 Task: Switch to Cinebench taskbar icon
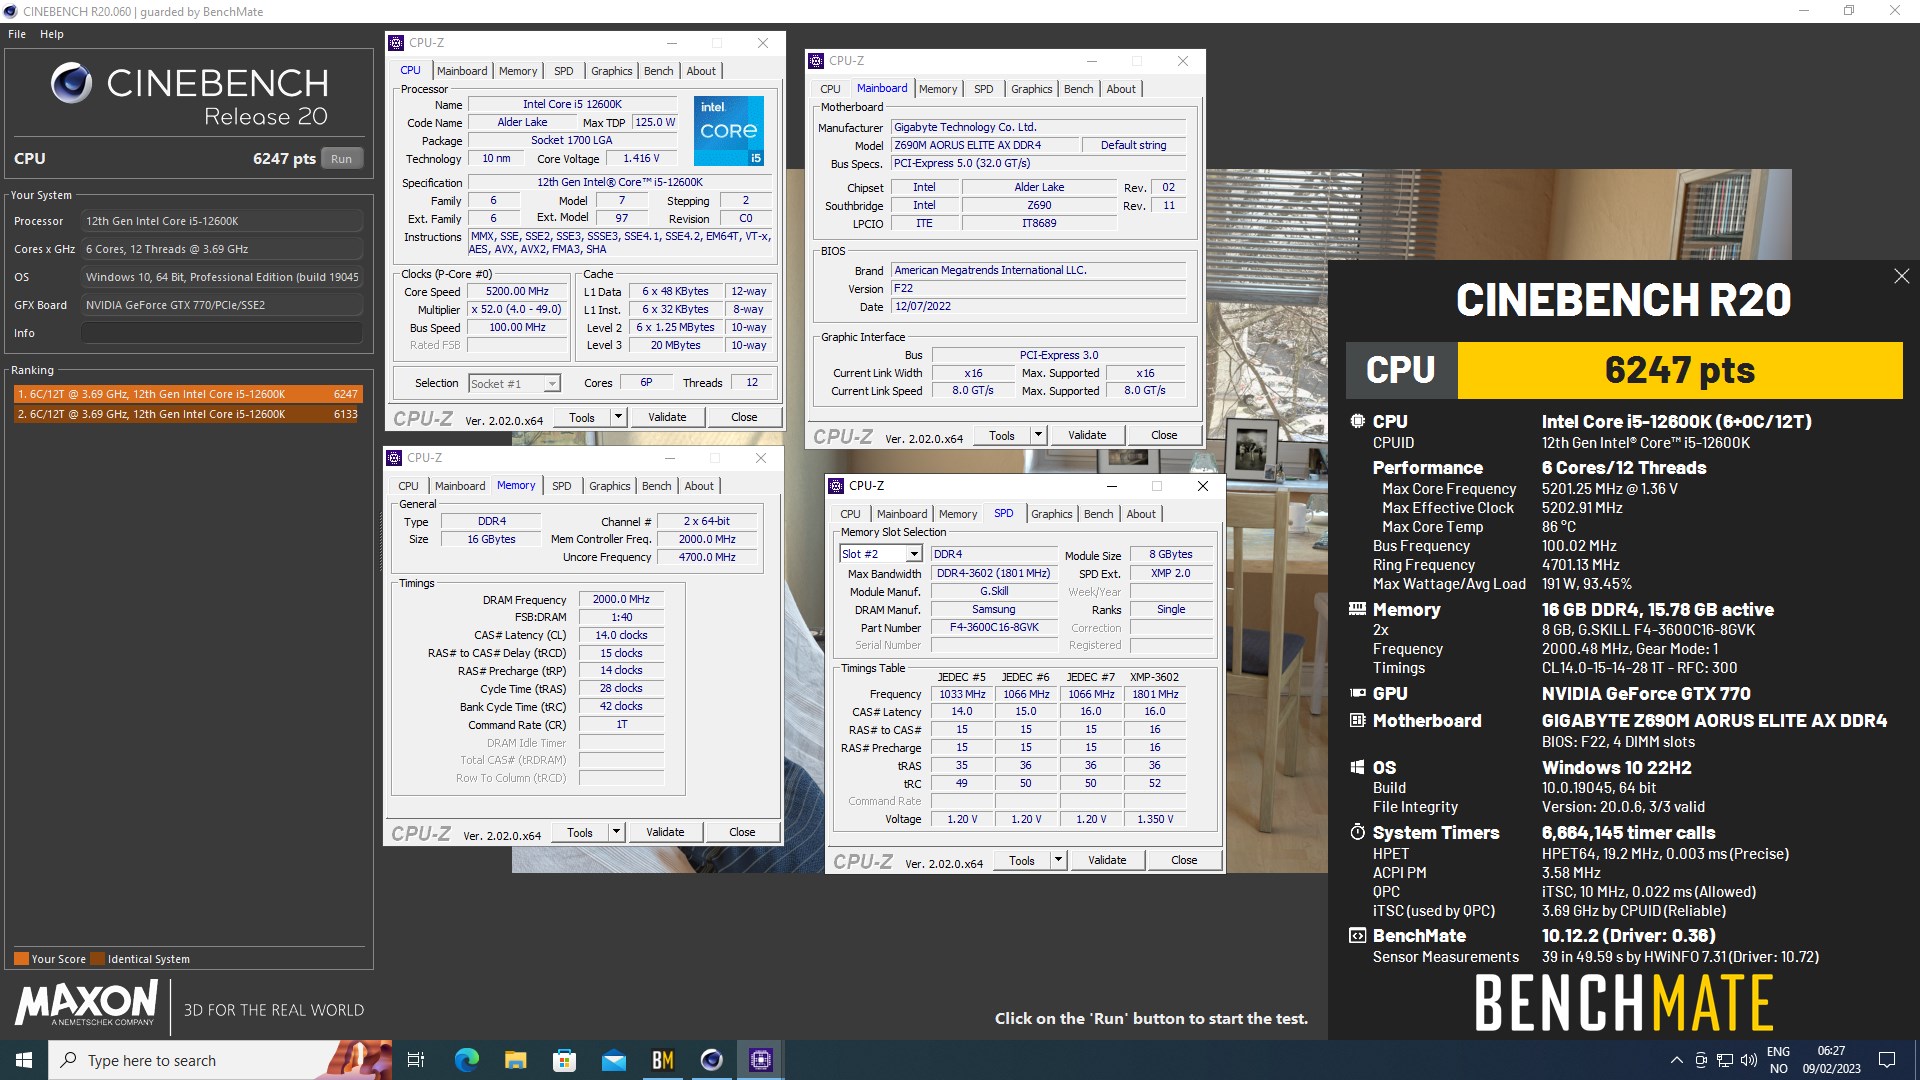pyautogui.click(x=711, y=1060)
